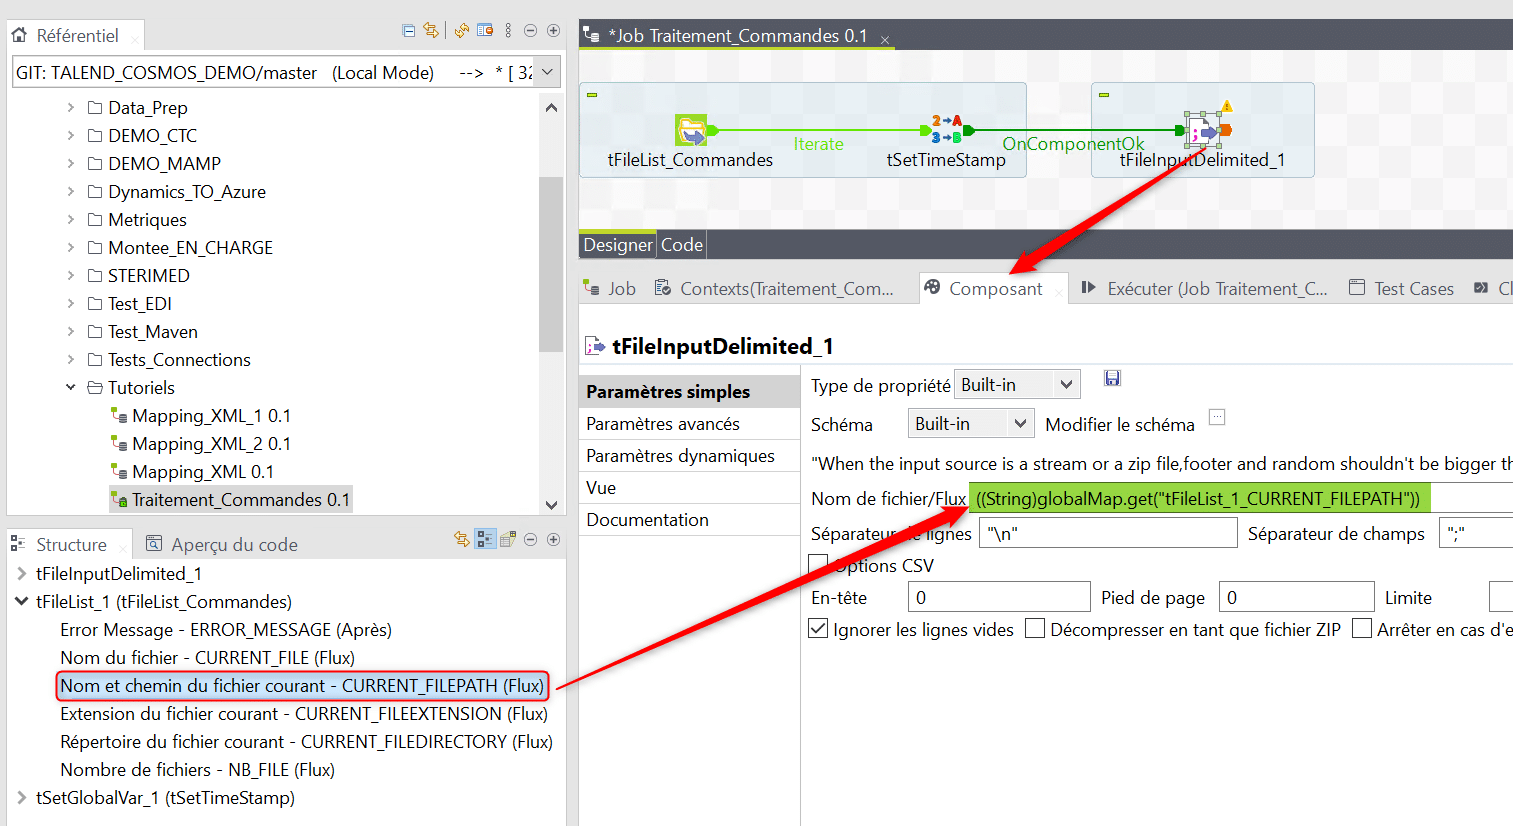Click Link with Editor arrows in Structure panel
1513x826 pixels.
coord(461,540)
